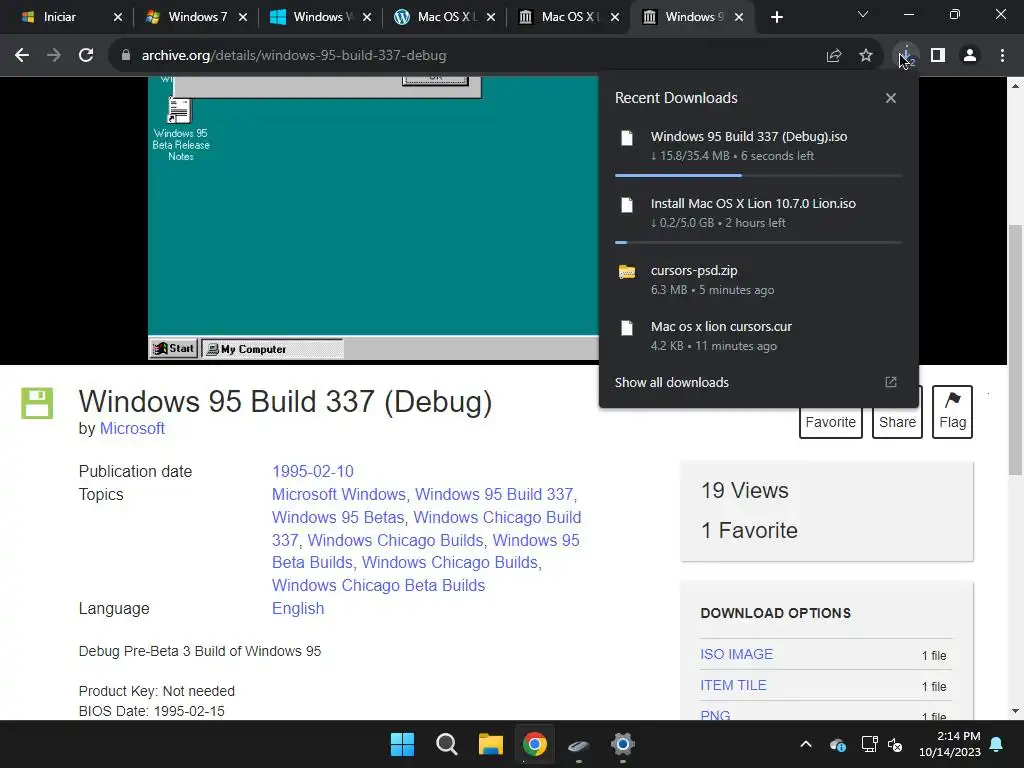Open the taskbar clock and date

950,744
